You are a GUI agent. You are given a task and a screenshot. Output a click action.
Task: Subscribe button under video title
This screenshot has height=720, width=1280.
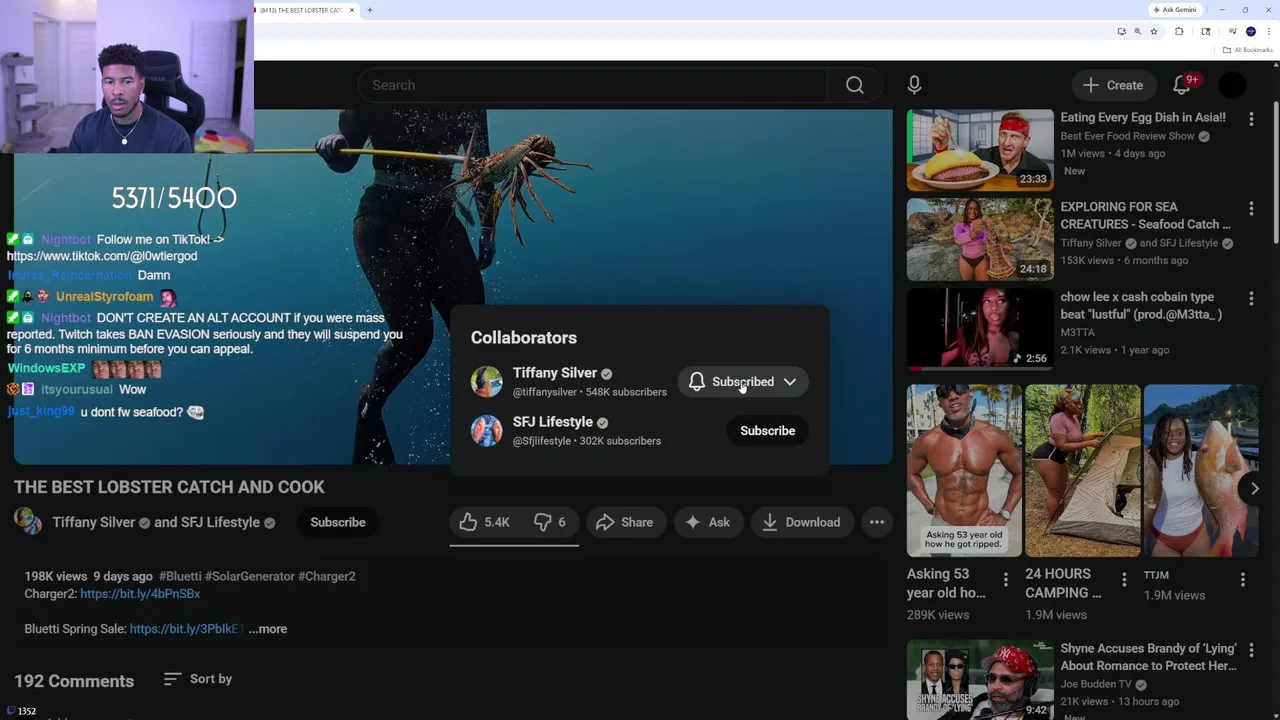pos(338,522)
